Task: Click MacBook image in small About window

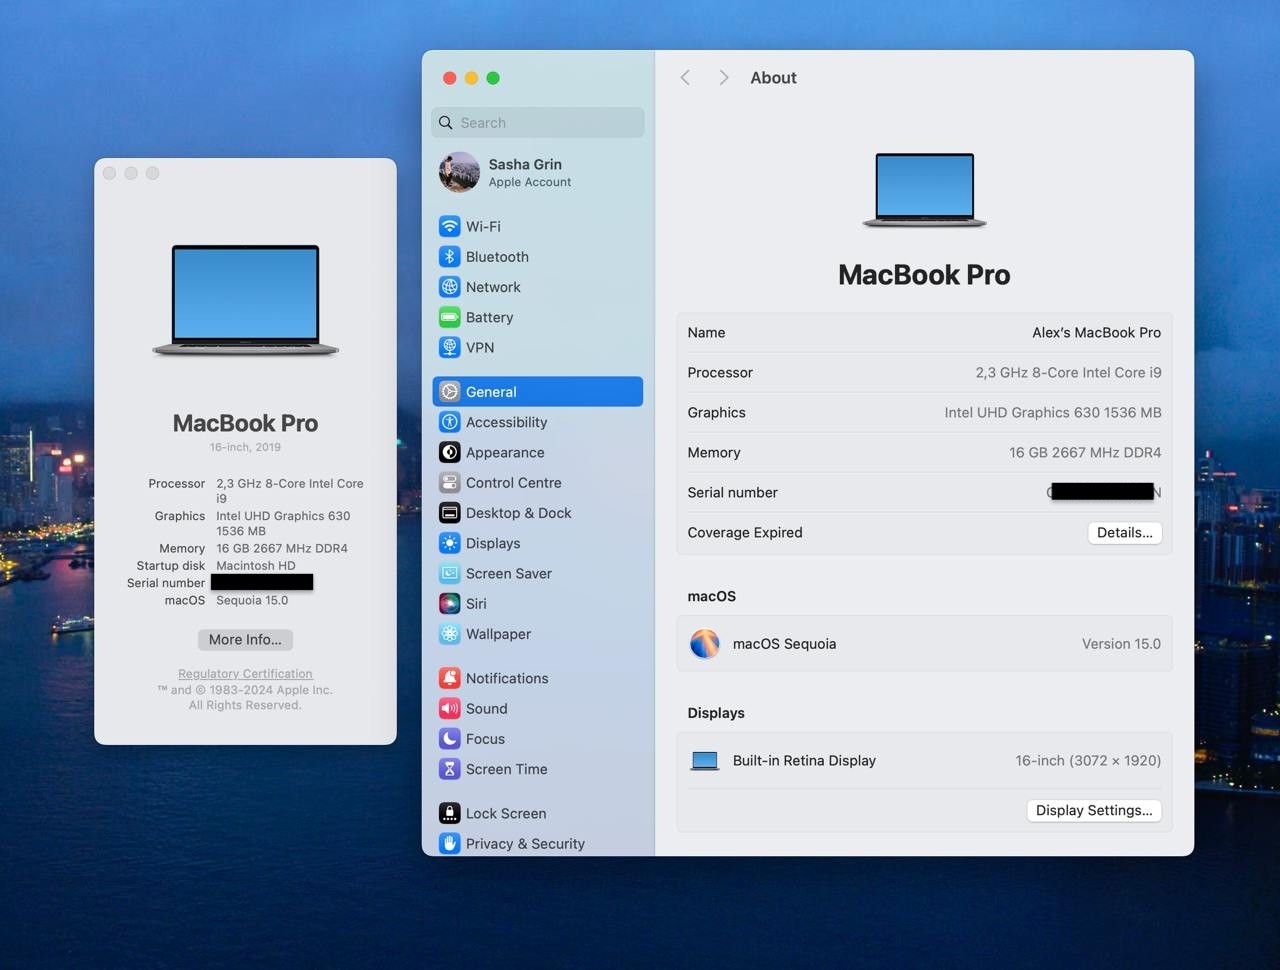Action: click(245, 300)
